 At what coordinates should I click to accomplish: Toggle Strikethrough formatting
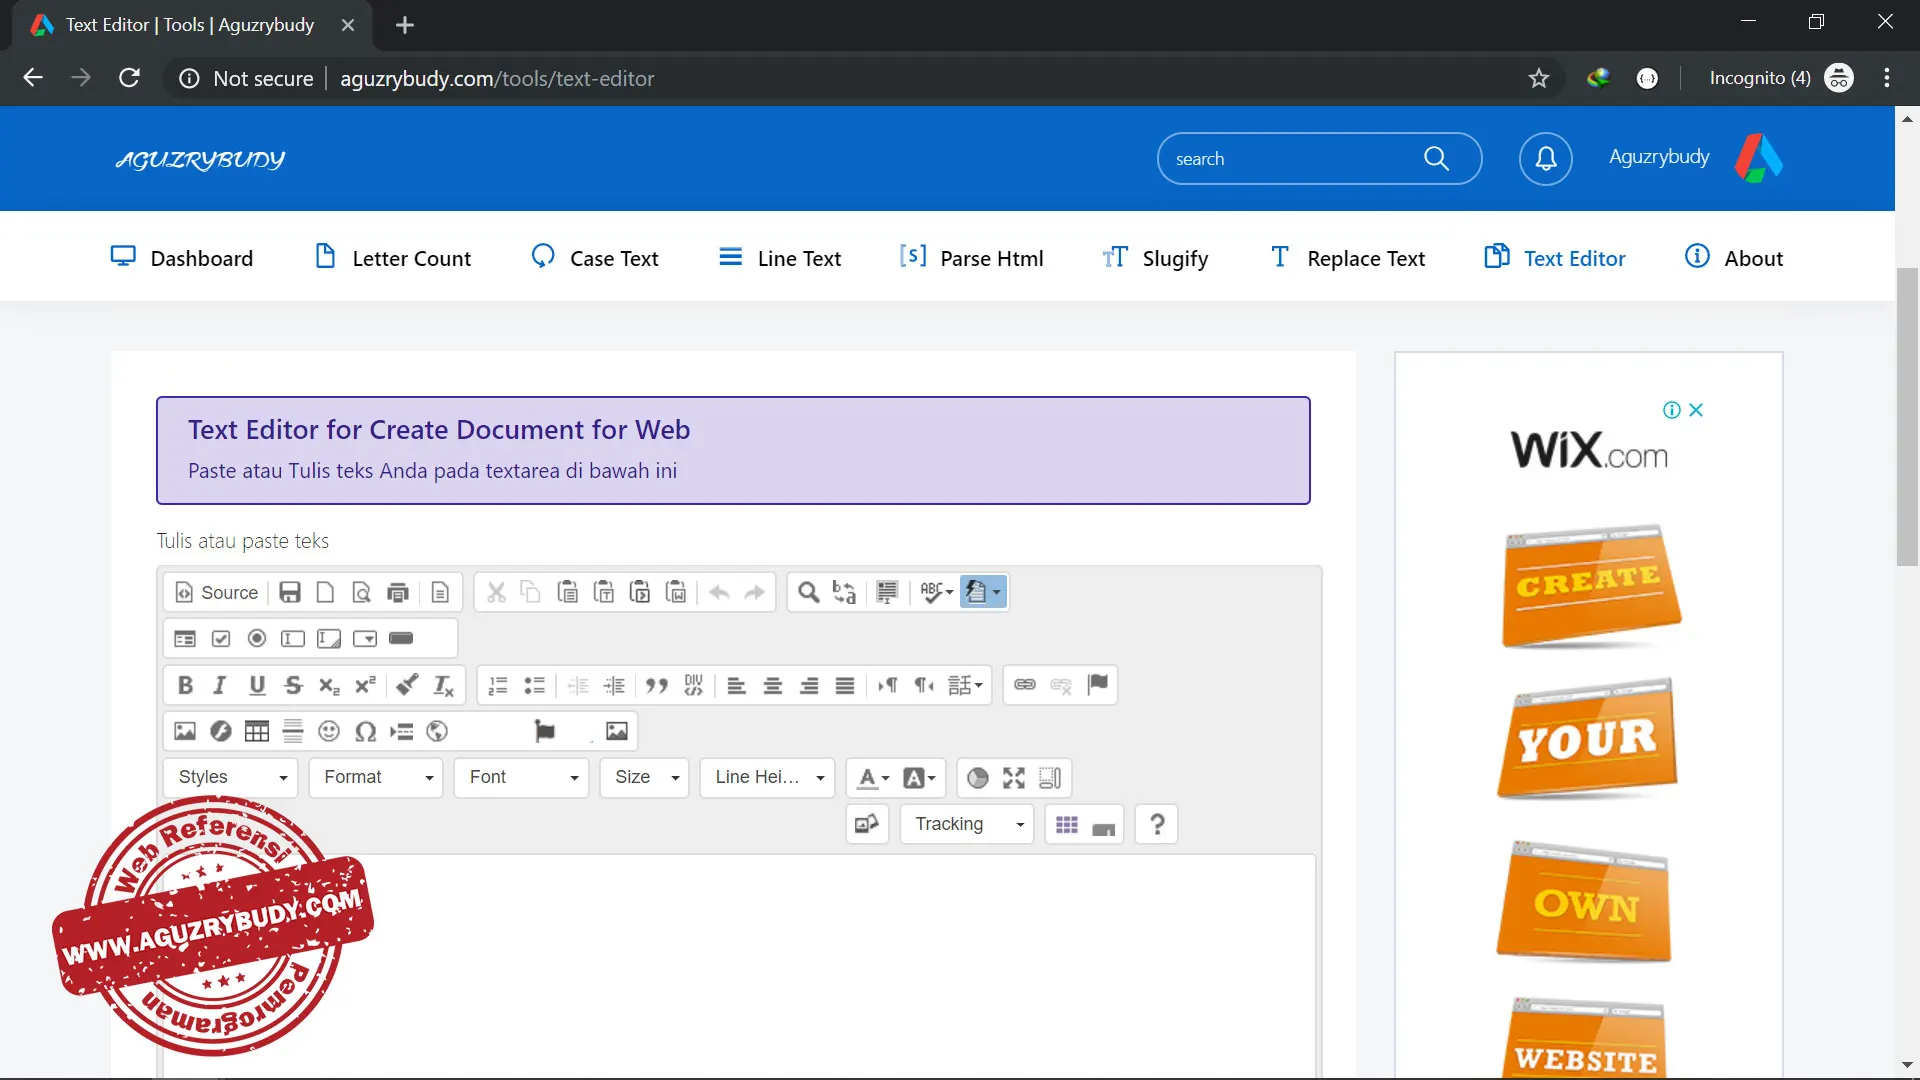click(x=293, y=685)
